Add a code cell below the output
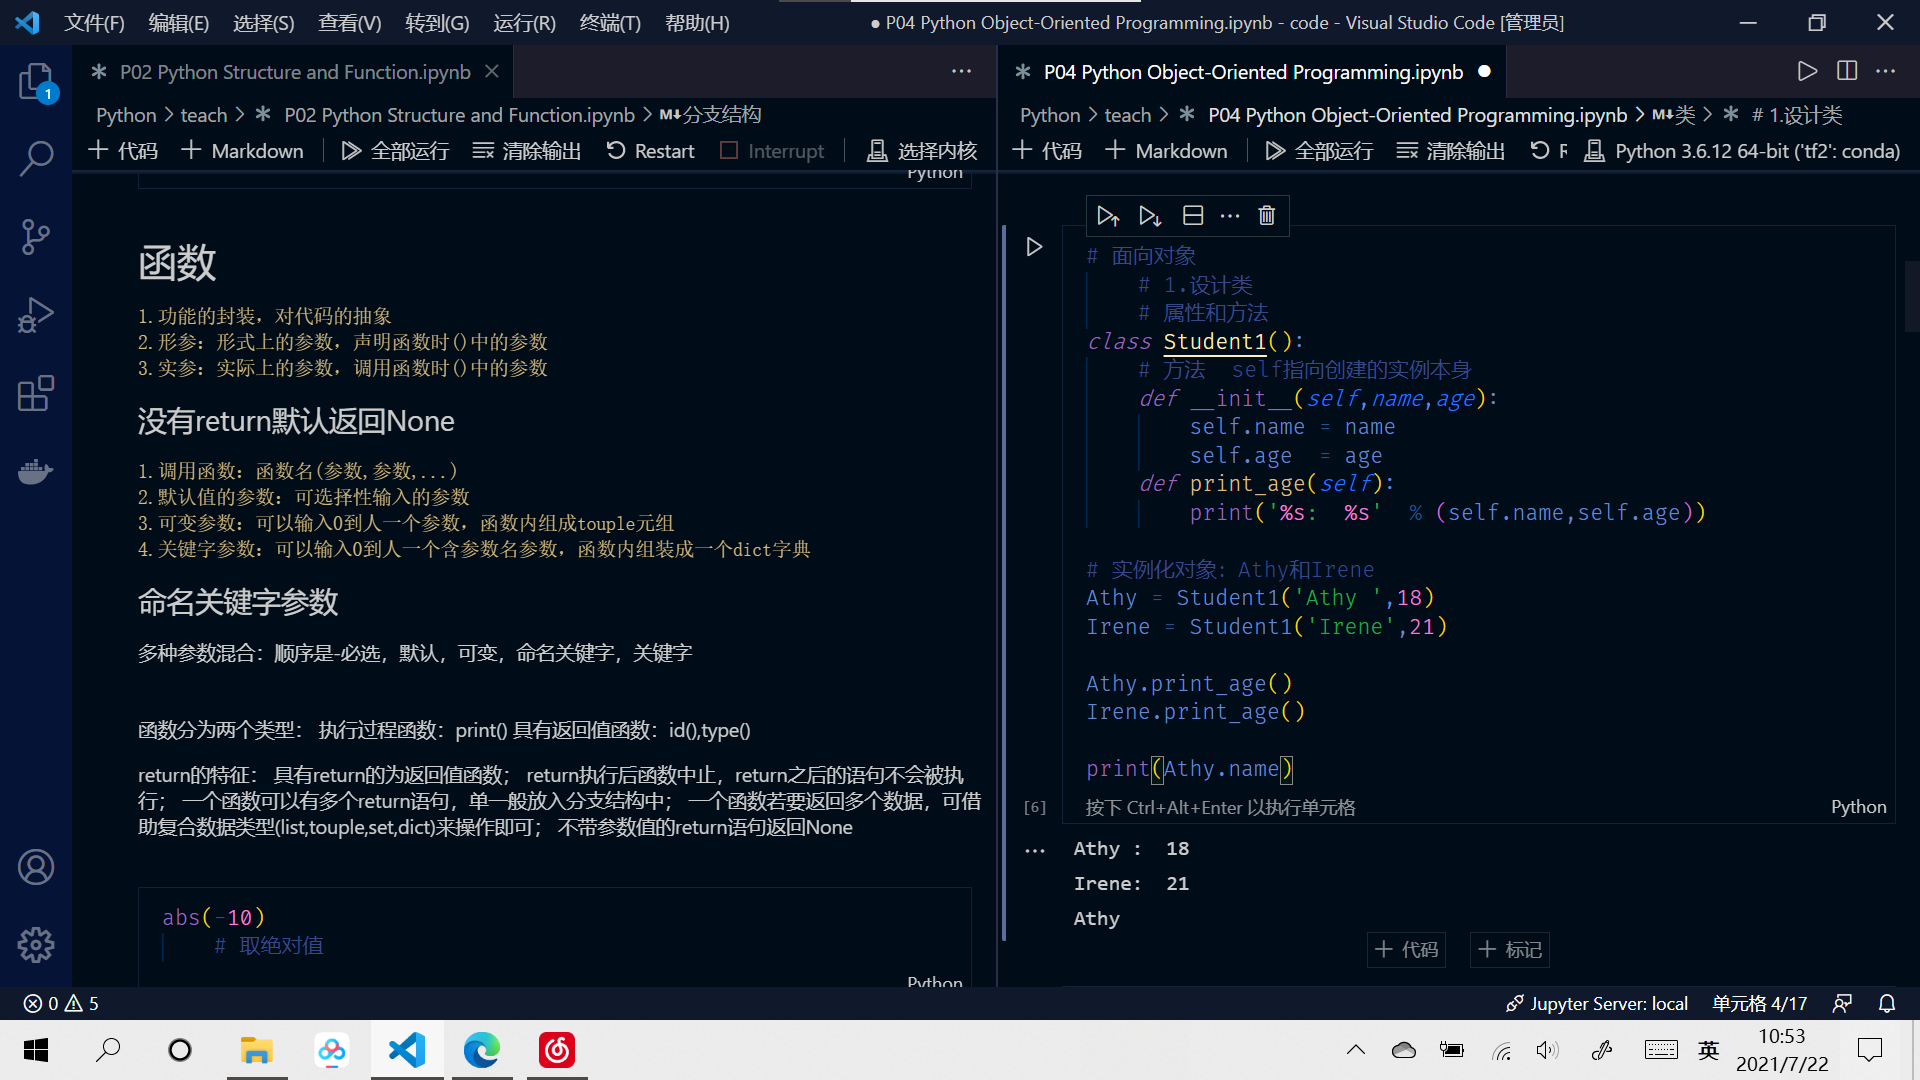1920x1080 pixels. click(1406, 949)
